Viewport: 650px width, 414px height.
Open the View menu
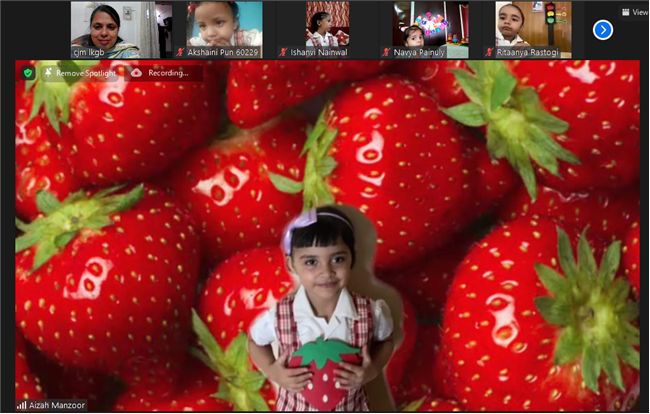(635, 12)
